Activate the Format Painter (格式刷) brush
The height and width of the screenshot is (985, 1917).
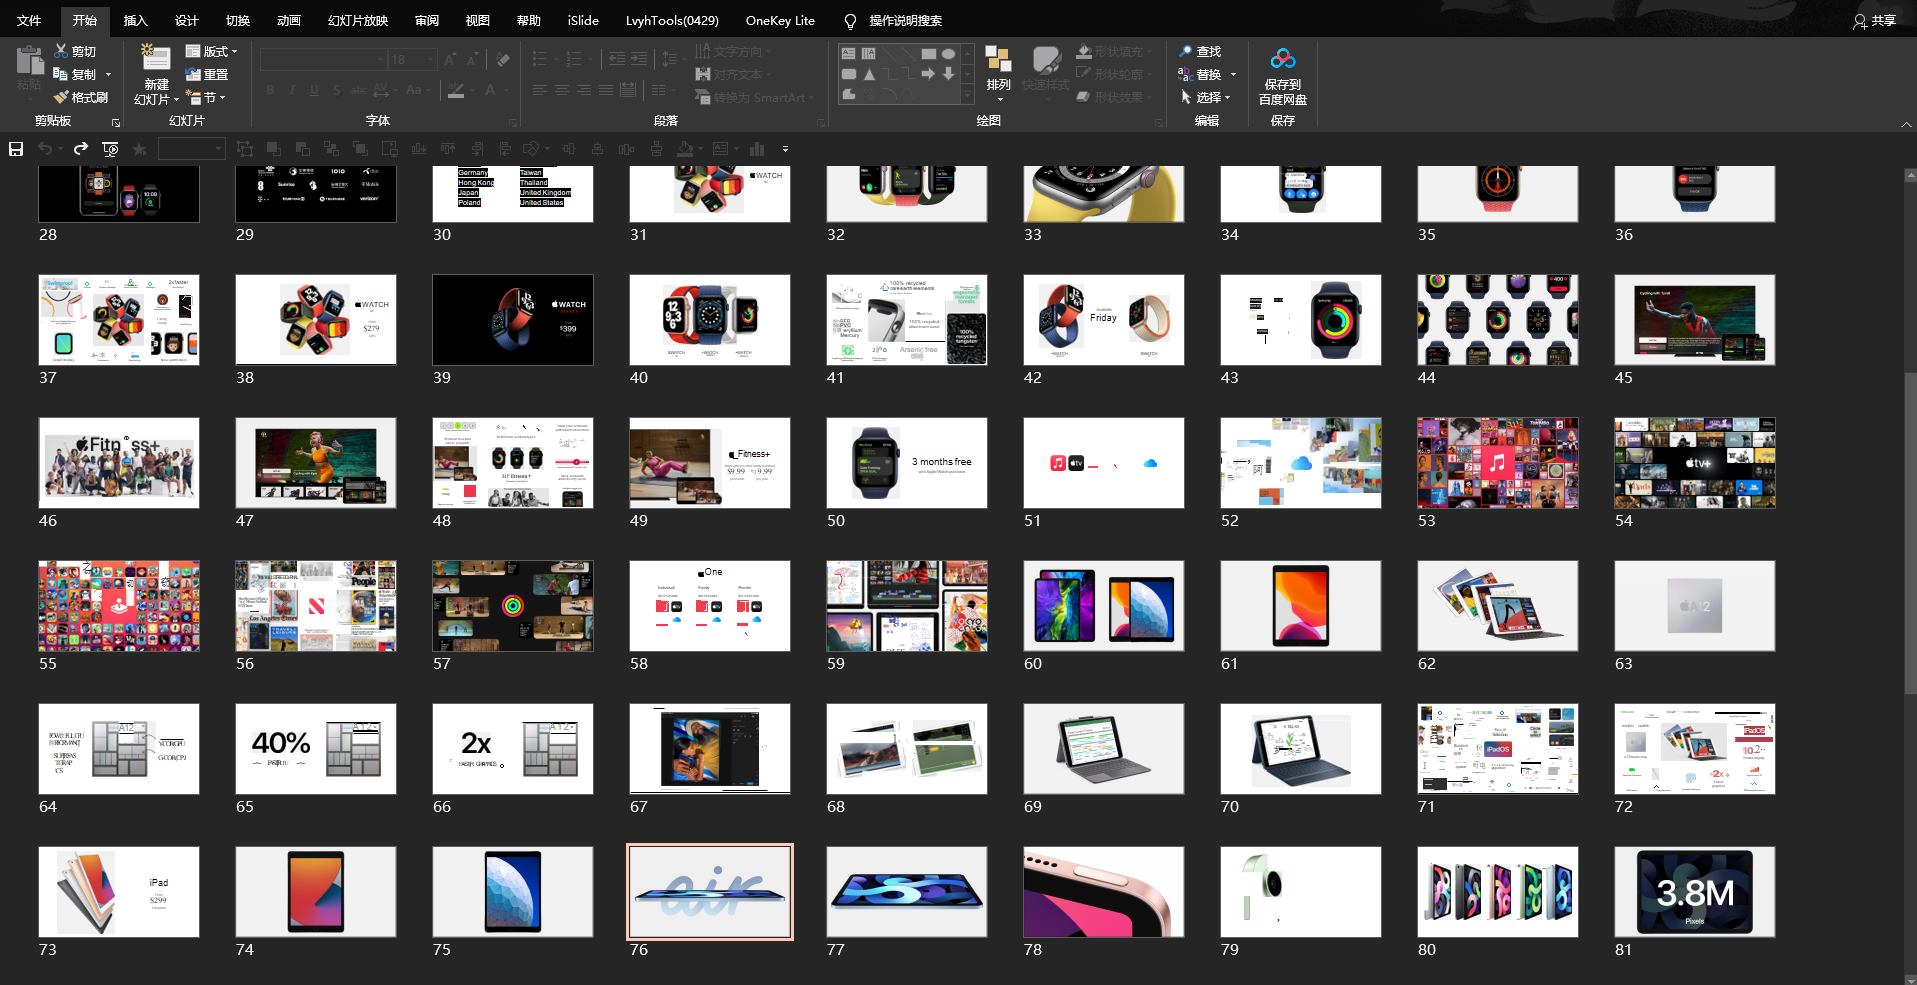click(61, 97)
